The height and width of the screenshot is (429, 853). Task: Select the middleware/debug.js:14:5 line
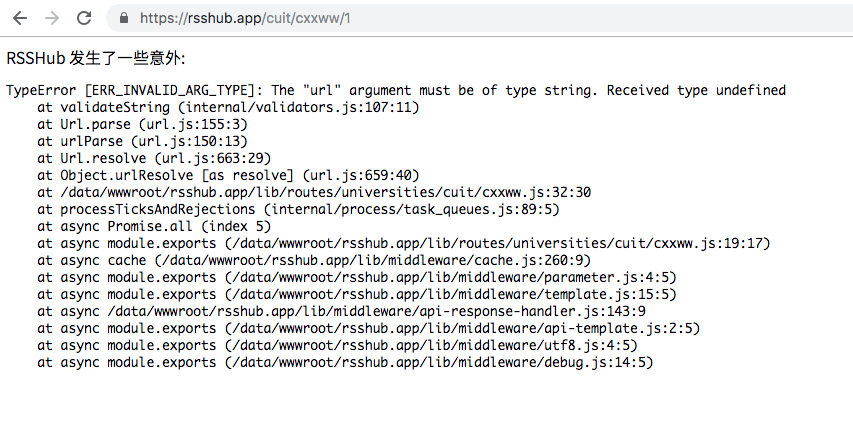coord(345,362)
